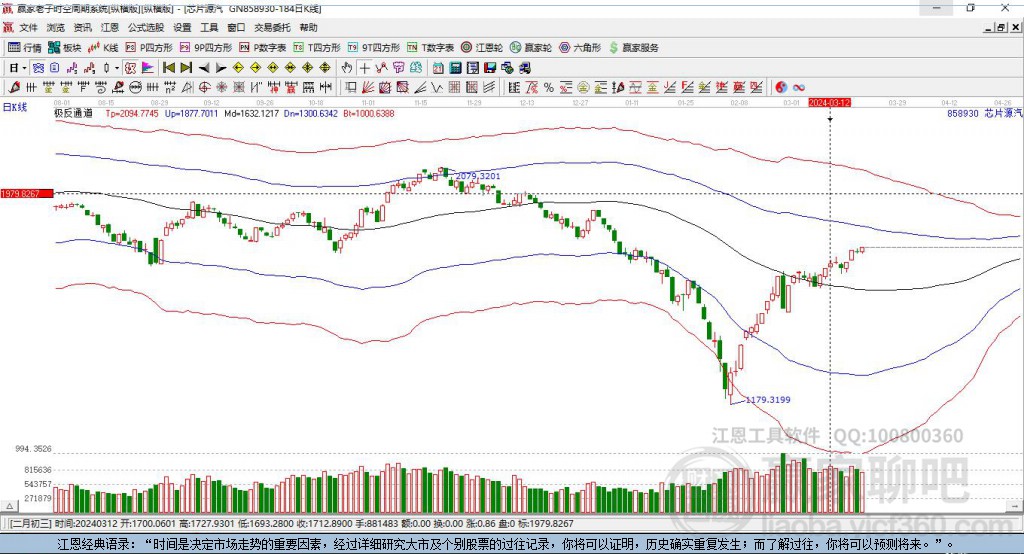Click the black right arrow icon
Screen dimensions: 1024x554
tap(221, 68)
